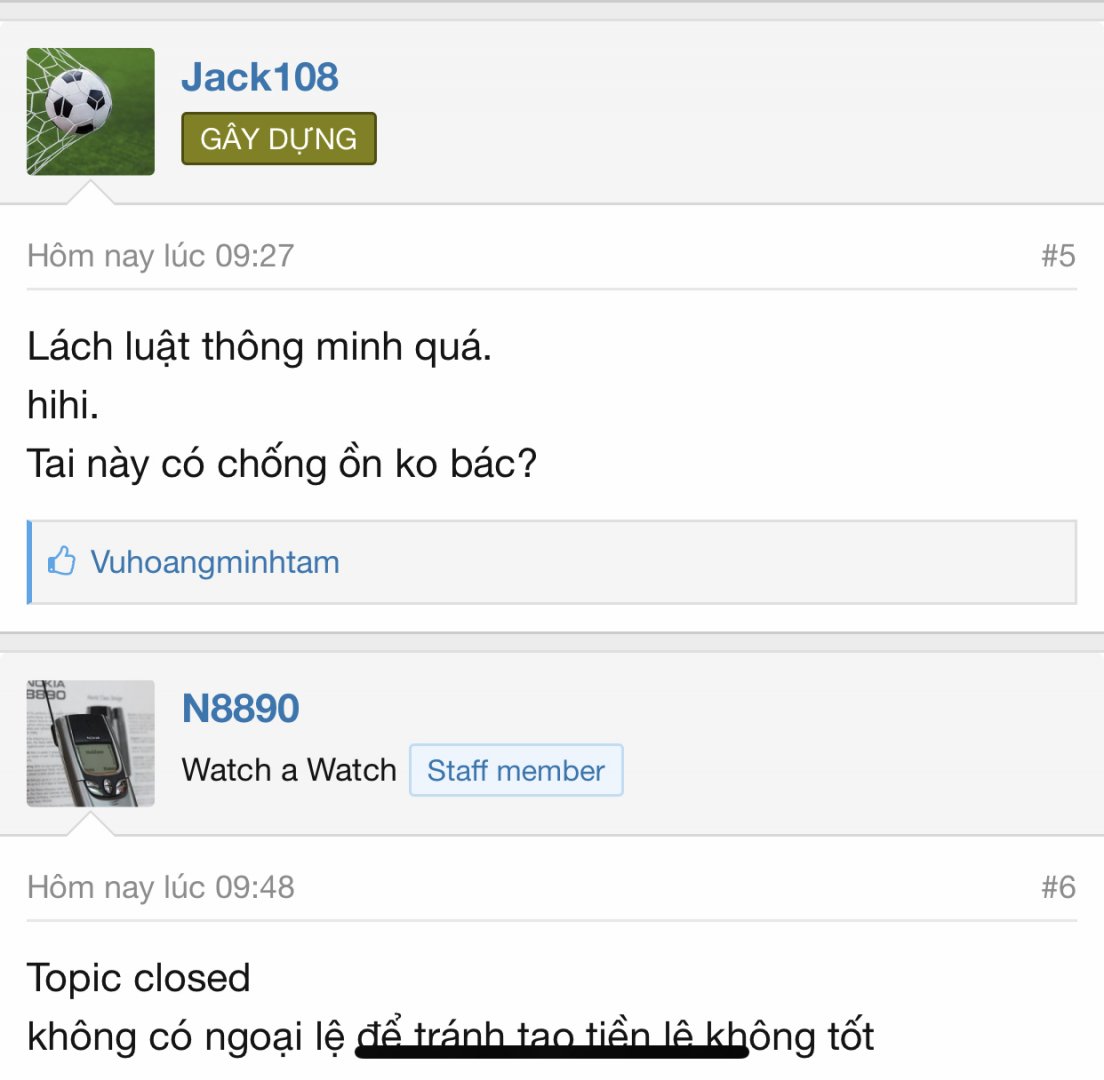Open N8890's Nokia phone avatar

pos(90,743)
